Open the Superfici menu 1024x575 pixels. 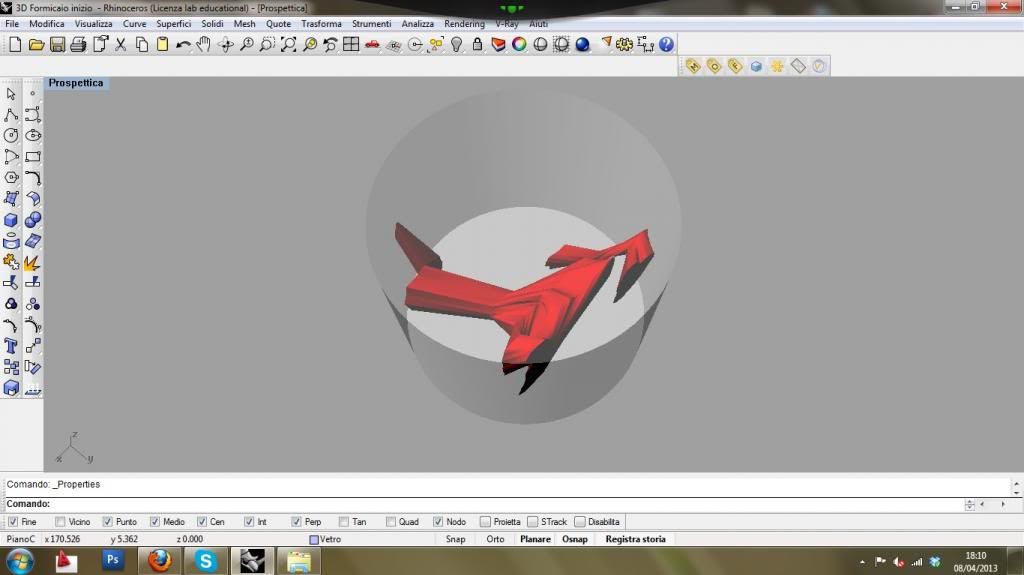[x=174, y=24]
